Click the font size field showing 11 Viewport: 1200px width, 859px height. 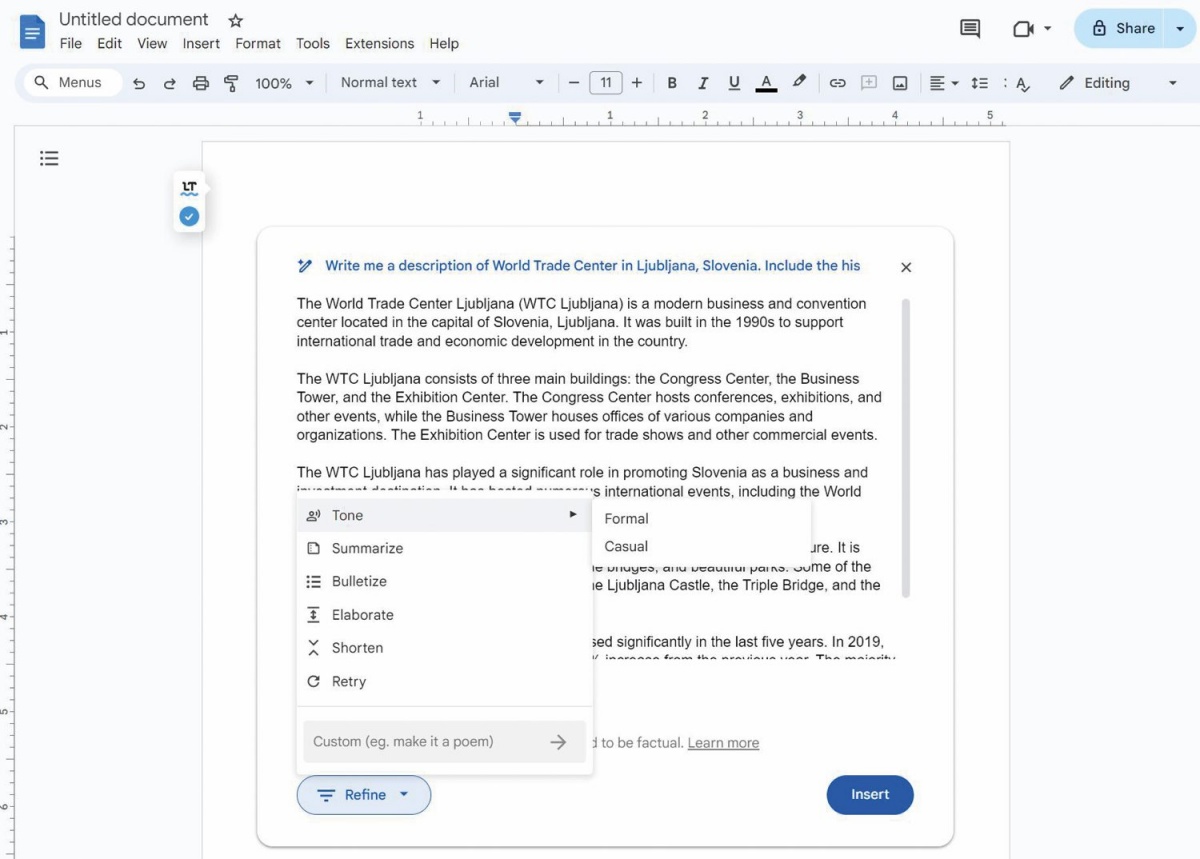606,83
